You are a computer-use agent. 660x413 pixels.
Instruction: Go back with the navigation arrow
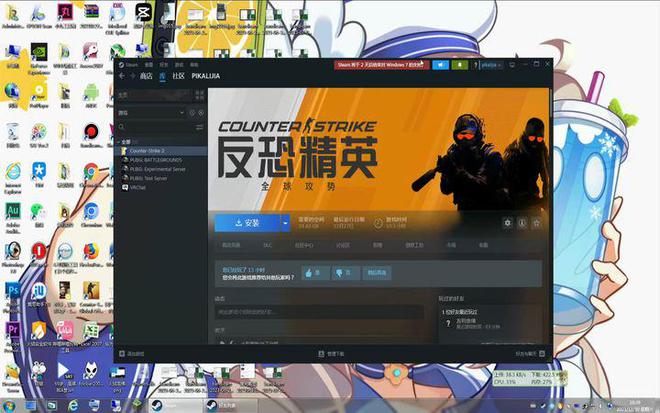point(121,75)
